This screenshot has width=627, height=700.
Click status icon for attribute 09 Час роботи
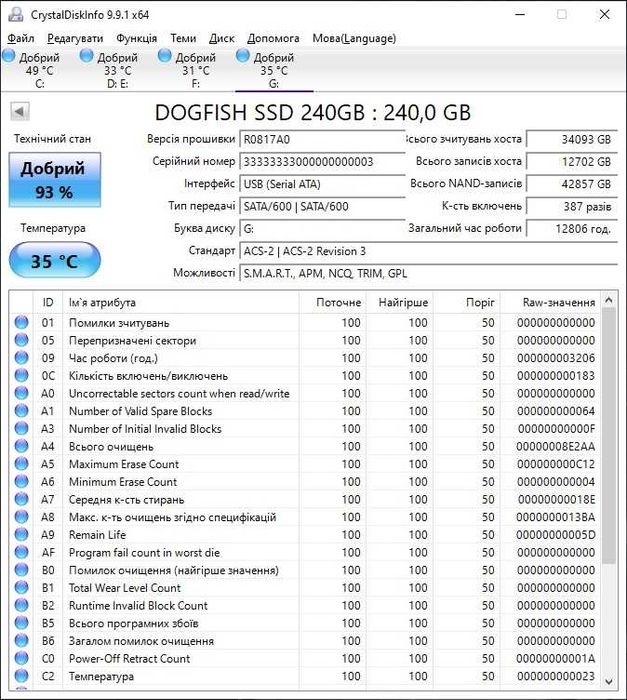(x=21, y=358)
